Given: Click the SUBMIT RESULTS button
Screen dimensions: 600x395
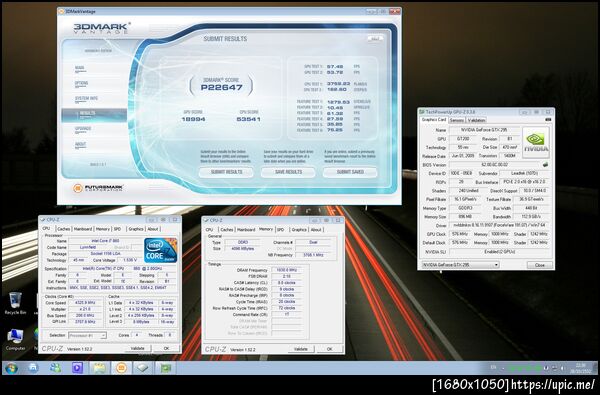Looking at the screenshot, I should (x=226, y=172).
